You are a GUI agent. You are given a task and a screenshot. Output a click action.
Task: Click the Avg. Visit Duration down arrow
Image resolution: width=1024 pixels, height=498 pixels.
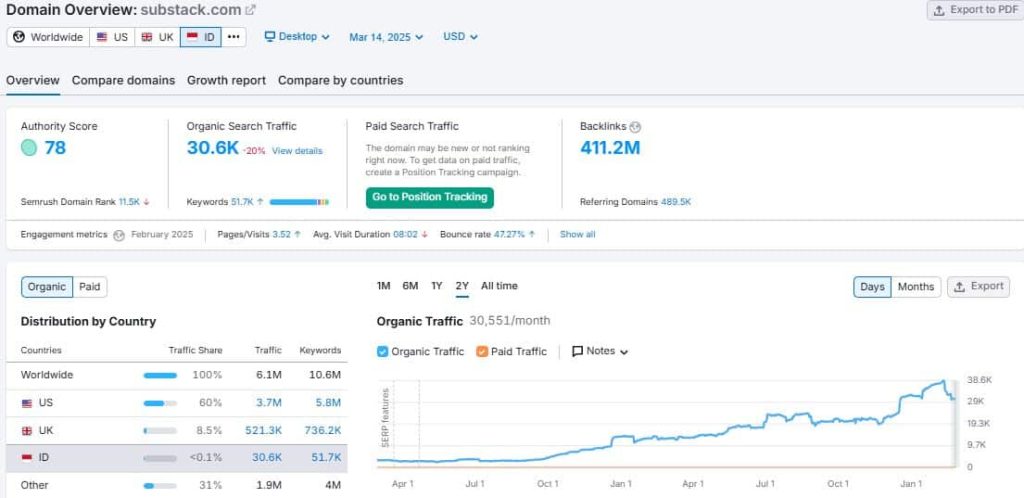tap(424, 234)
